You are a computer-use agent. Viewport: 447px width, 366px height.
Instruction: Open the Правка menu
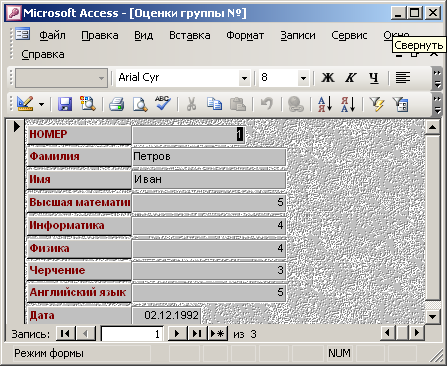click(100, 35)
